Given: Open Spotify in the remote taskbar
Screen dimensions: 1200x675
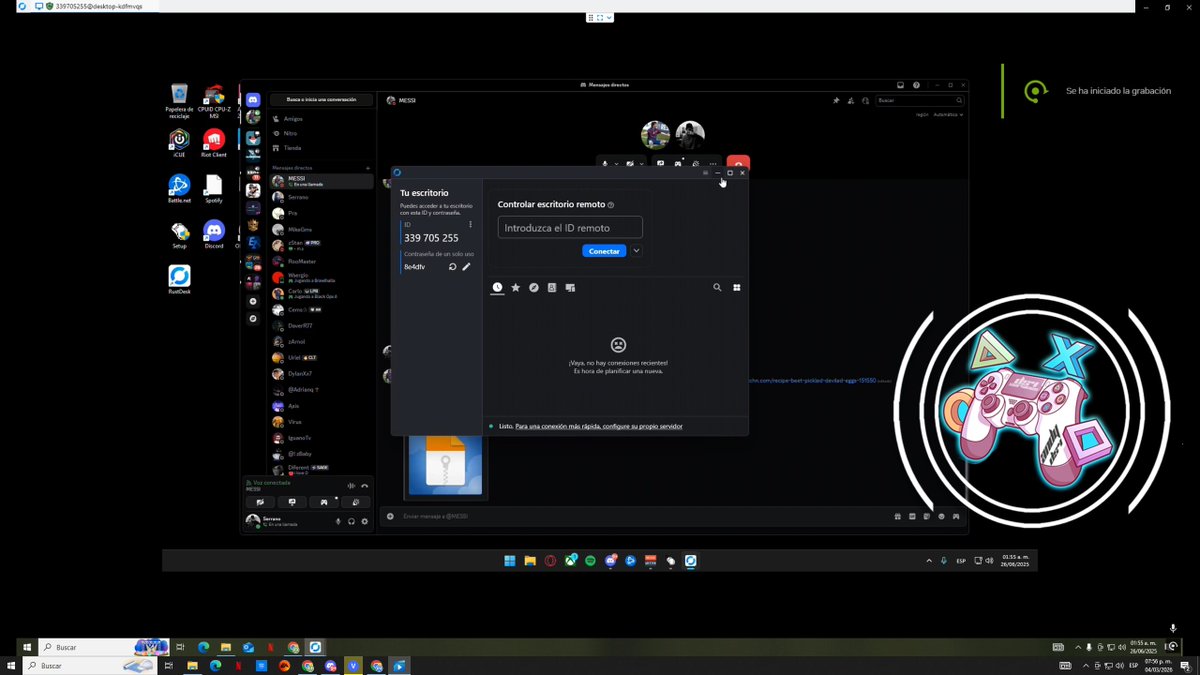Looking at the screenshot, I should [590, 561].
